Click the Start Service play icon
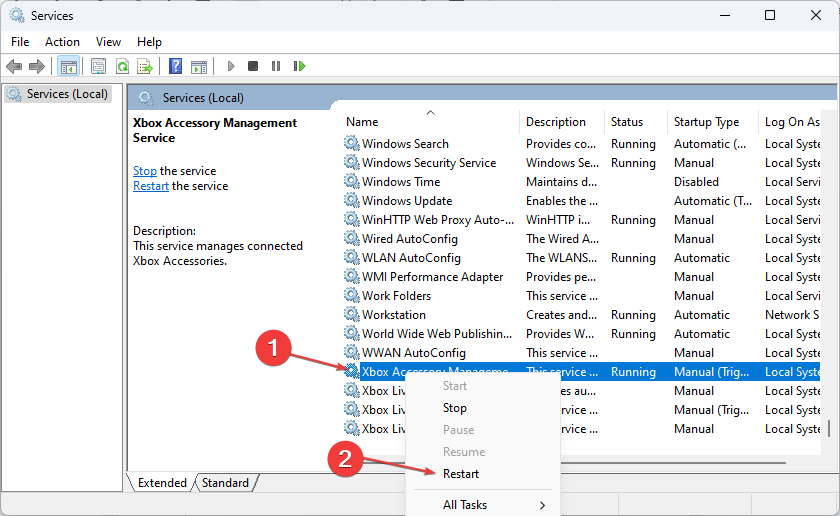Screen dimensions: 840x516 coord(231,66)
